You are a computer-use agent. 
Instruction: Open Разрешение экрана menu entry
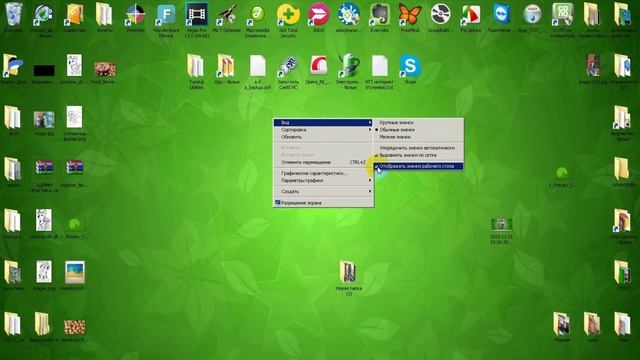pyautogui.click(x=323, y=203)
